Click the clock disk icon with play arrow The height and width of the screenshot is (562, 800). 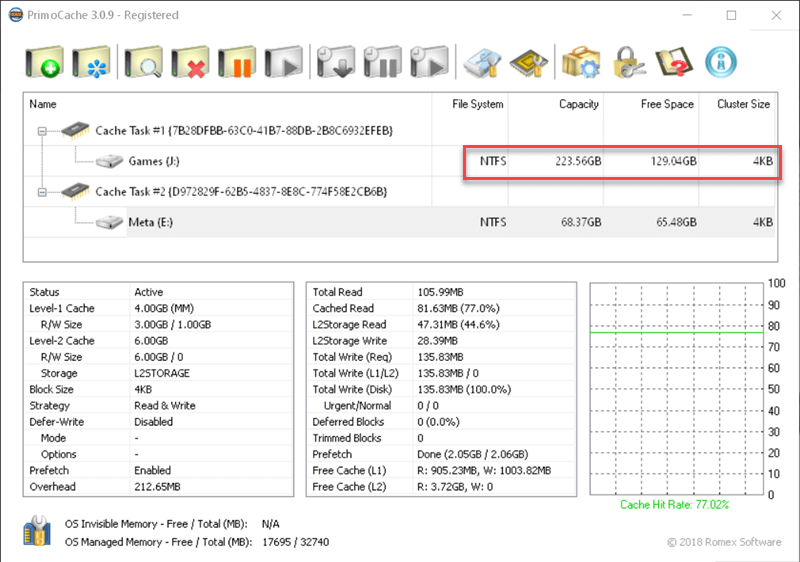pos(430,62)
